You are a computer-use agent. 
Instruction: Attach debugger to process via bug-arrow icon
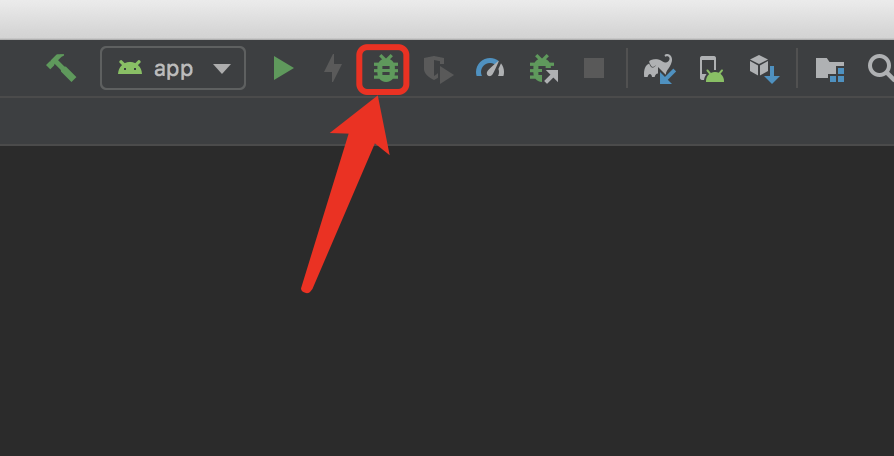coord(543,68)
